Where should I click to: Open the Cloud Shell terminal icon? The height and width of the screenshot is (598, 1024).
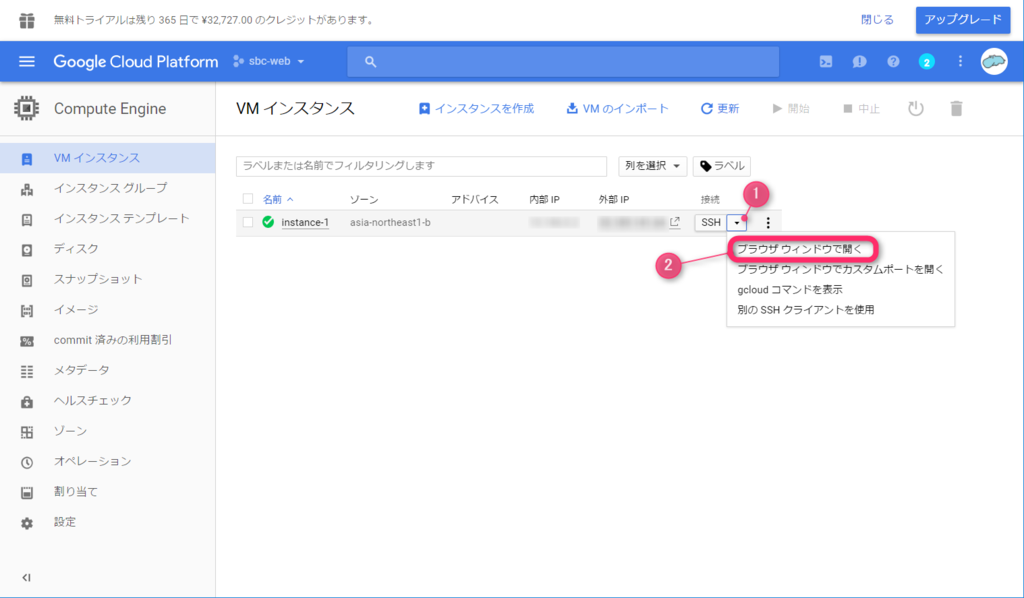(827, 61)
